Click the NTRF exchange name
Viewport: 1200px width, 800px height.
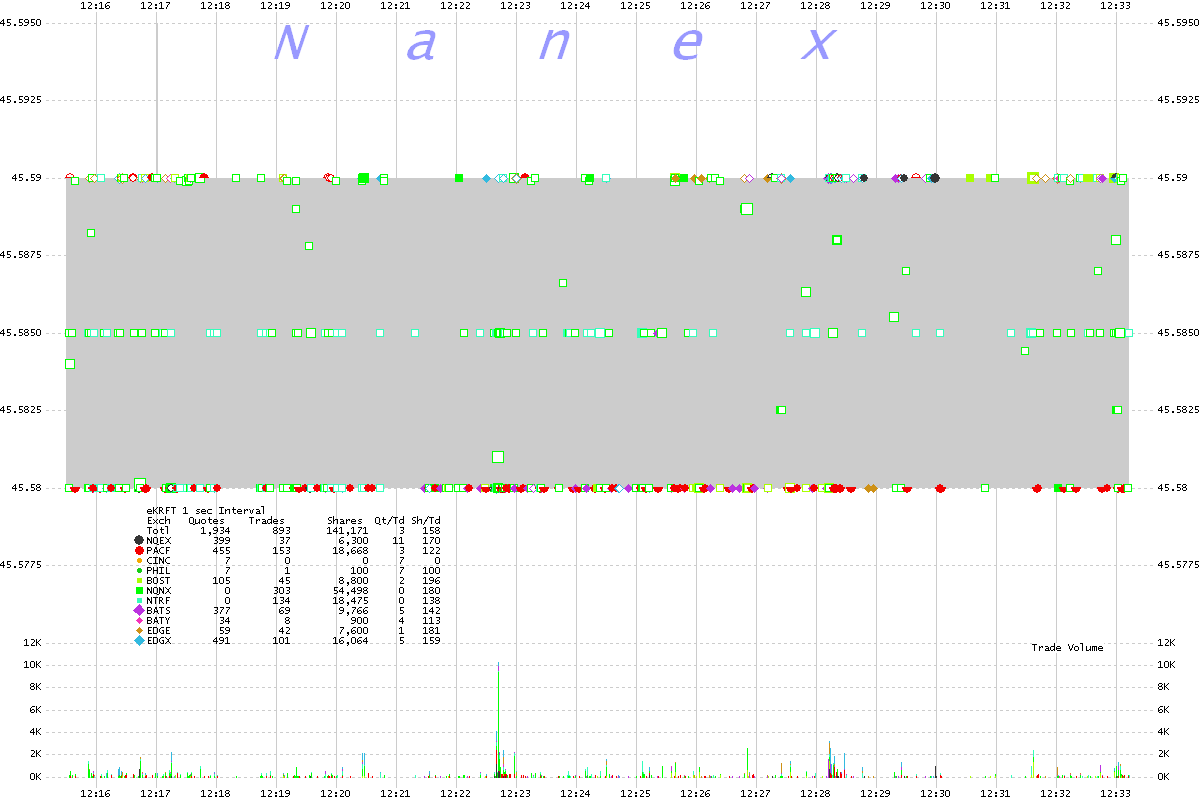[158, 601]
